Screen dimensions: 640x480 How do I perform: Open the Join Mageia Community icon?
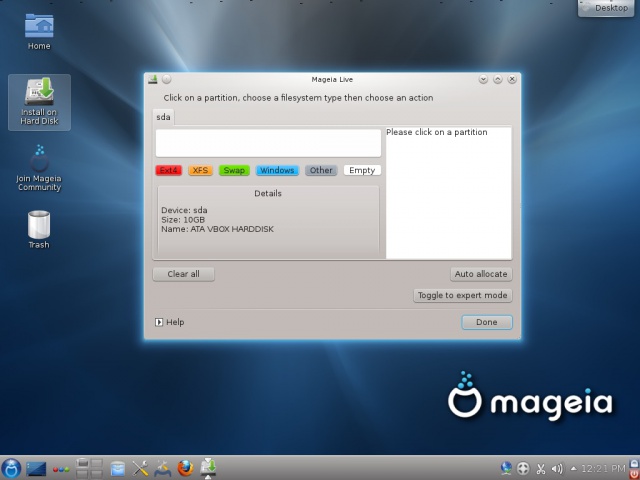coord(39,168)
